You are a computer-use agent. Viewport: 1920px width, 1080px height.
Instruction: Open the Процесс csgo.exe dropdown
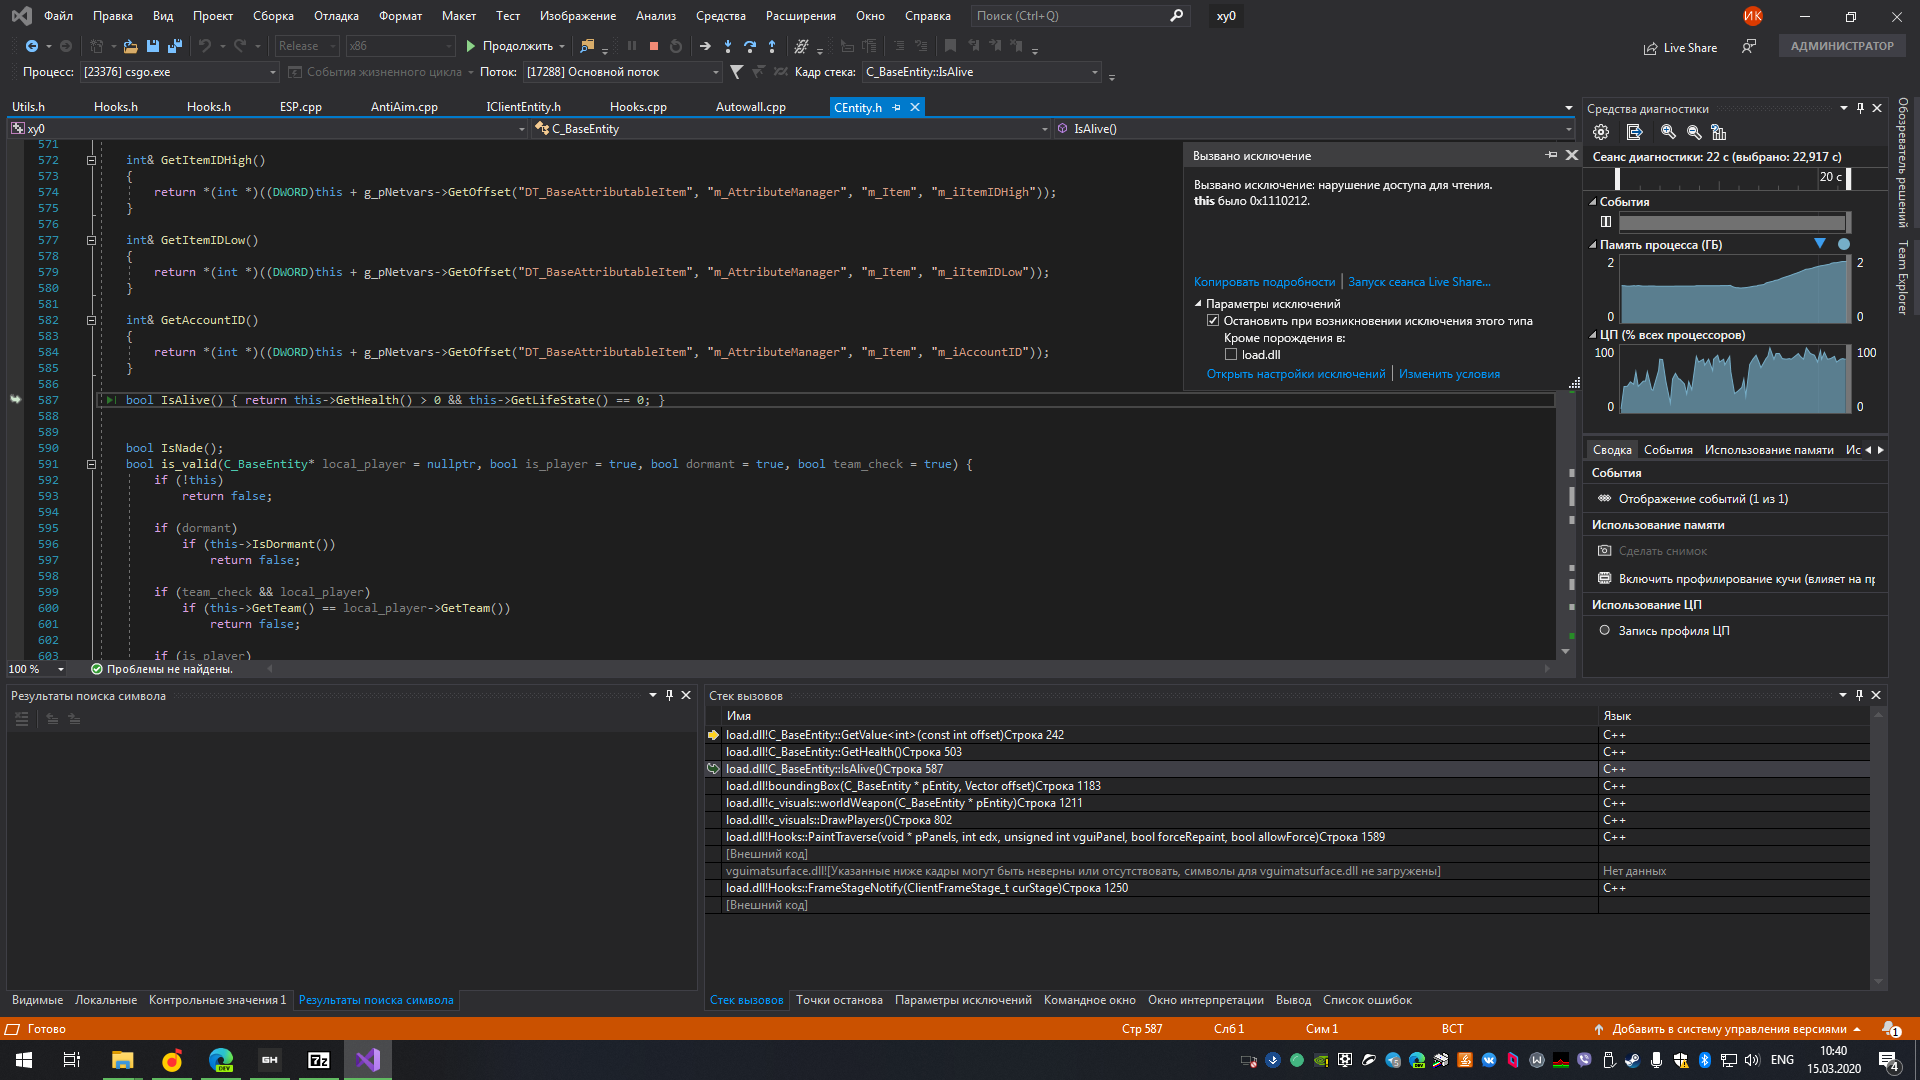coord(272,72)
